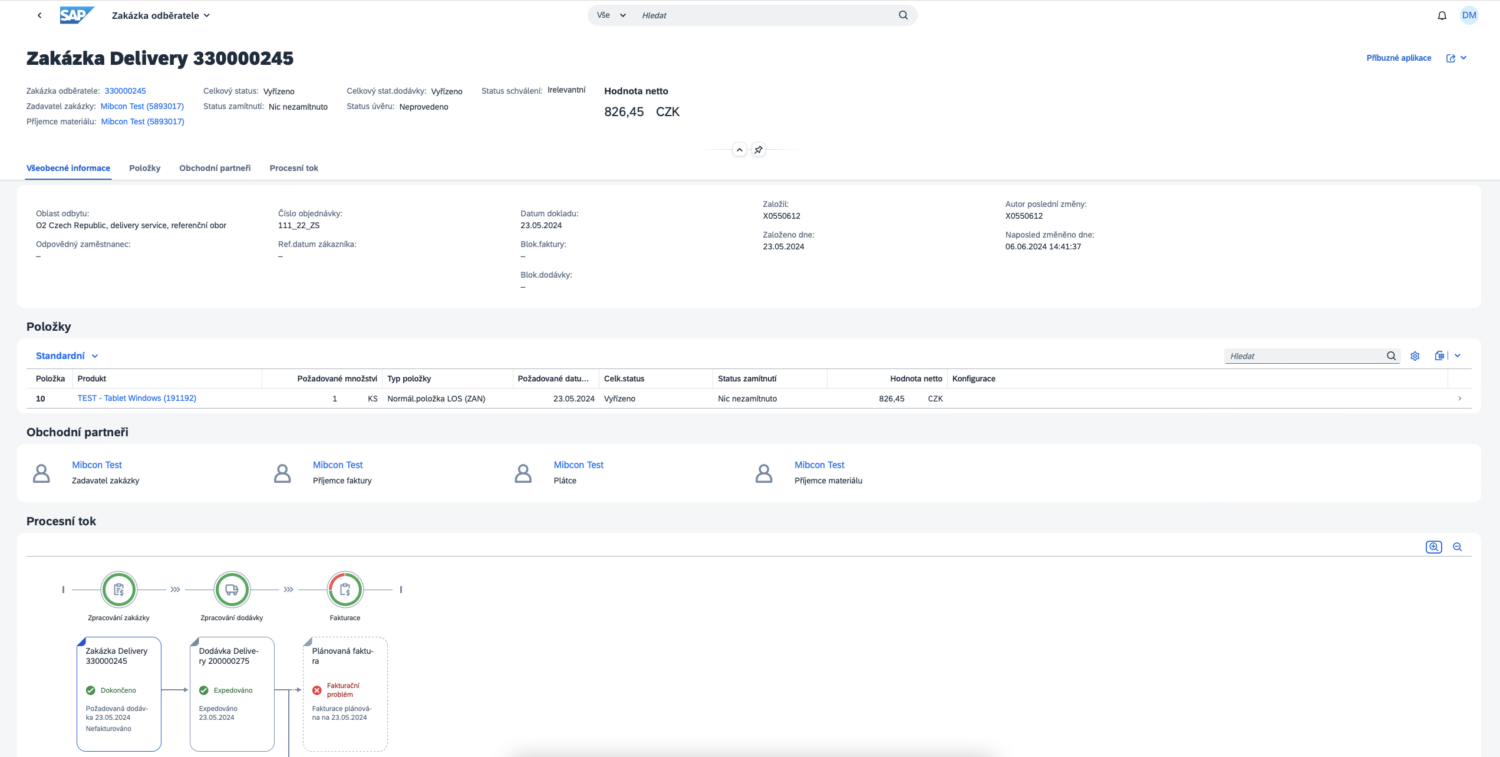Click the share icon beside Příbuzné aplikace
This screenshot has height=757, width=1500.
click(1451, 58)
